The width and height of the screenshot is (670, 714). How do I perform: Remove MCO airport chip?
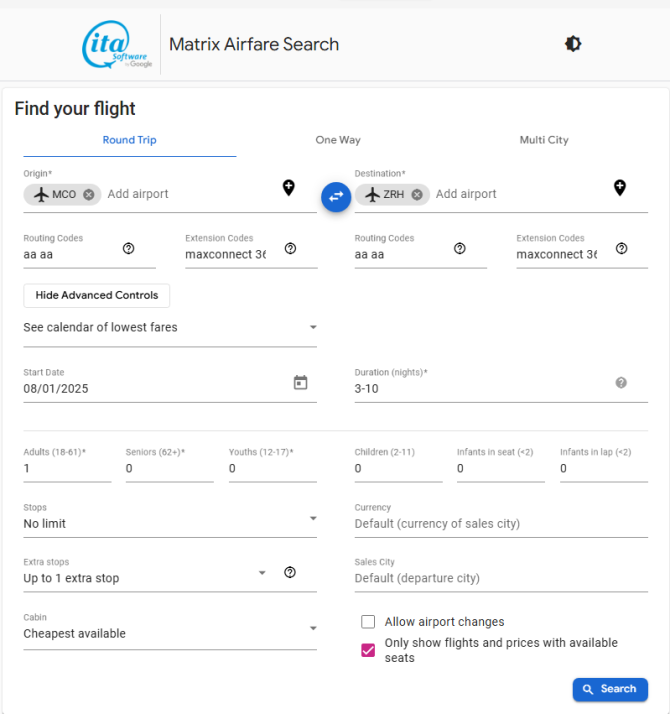(x=89, y=194)
